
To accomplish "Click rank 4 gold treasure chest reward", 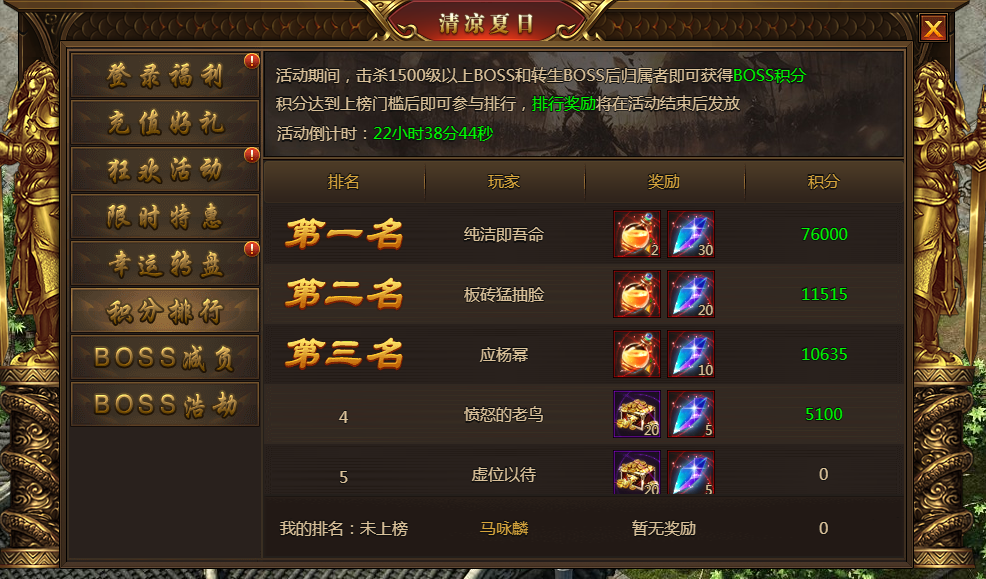I will (637, 414).
